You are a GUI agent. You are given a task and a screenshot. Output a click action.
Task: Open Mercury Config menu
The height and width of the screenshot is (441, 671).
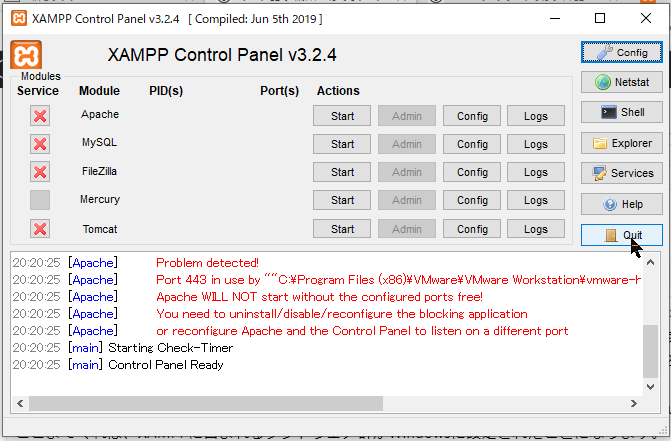click(x=472, y=200)
